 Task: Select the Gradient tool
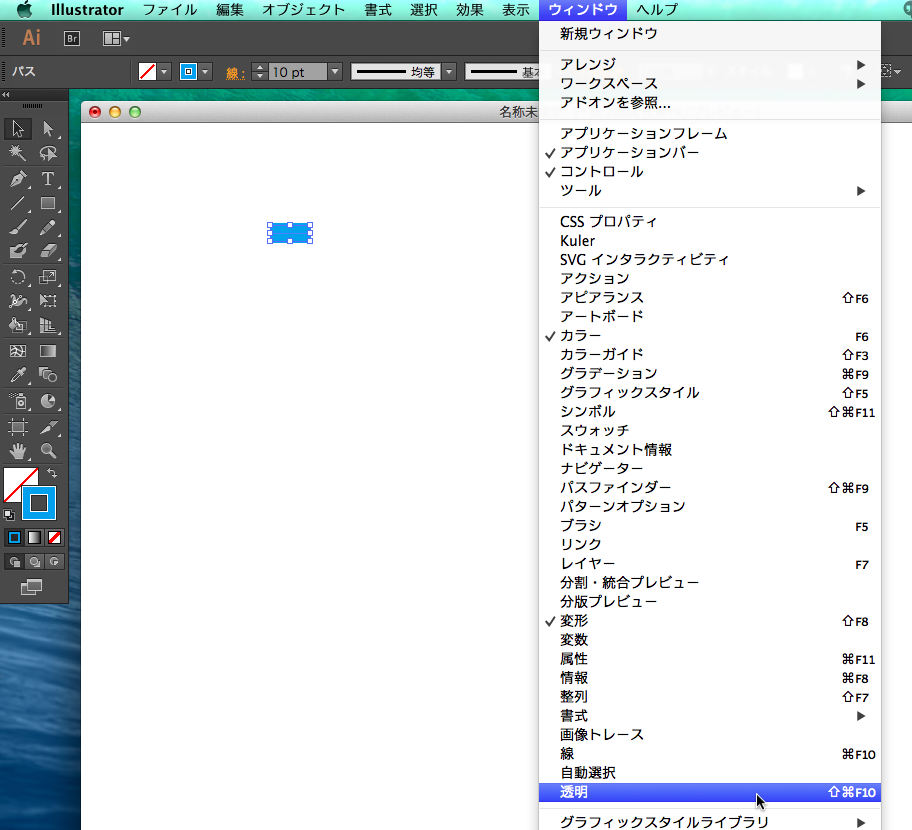(48, 351)
